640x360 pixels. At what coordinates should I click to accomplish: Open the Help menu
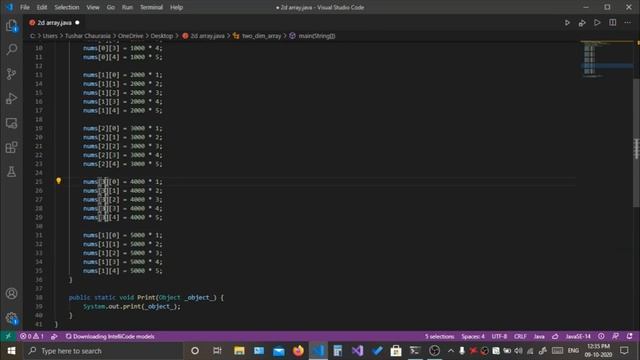pos(176,7)
